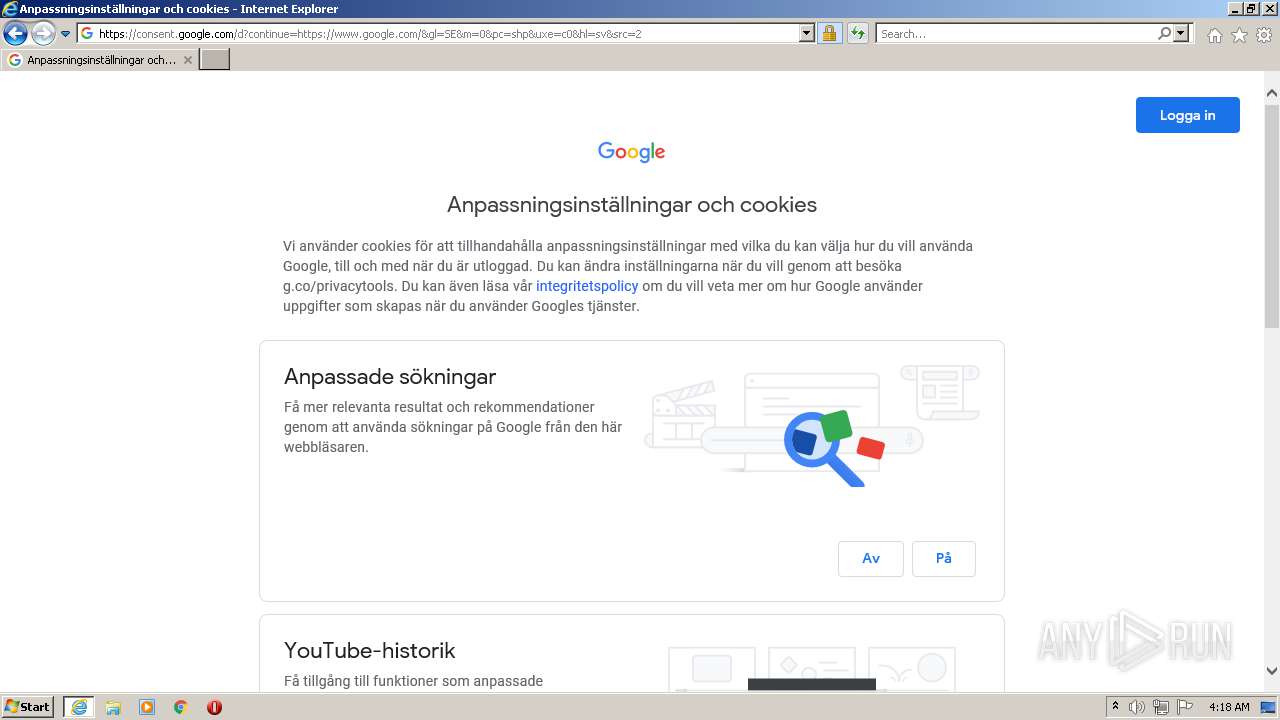Open the Tools gear icon
1280x720 pixels.
tap(1264, 35)
